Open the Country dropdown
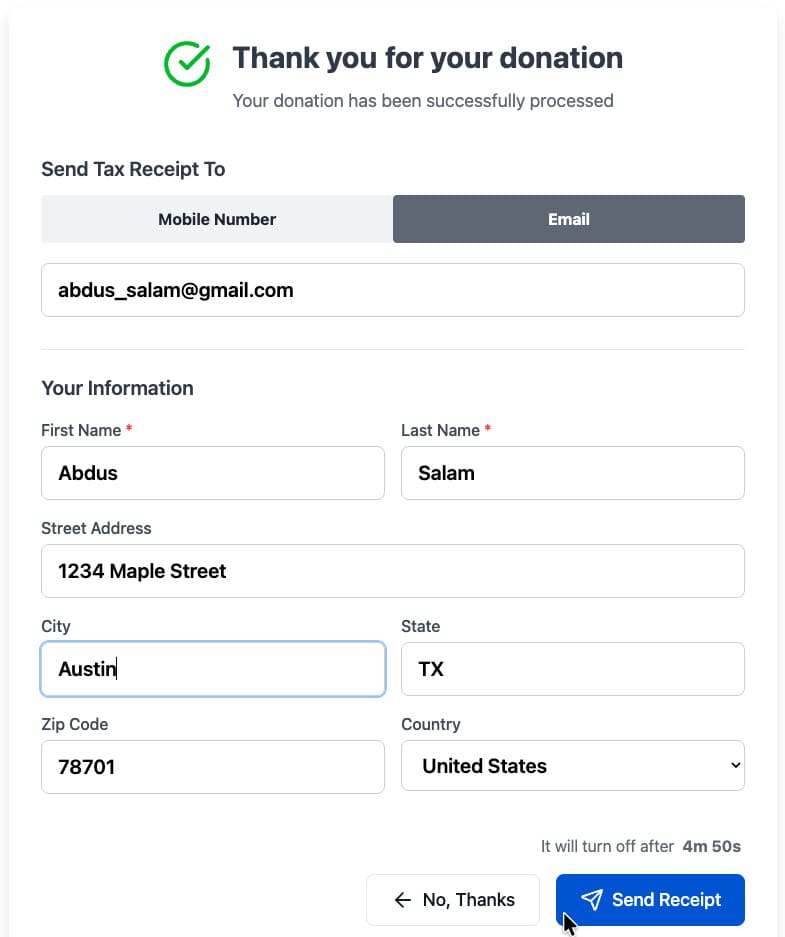Screen dimensions: 785x937 pos(573,765)
